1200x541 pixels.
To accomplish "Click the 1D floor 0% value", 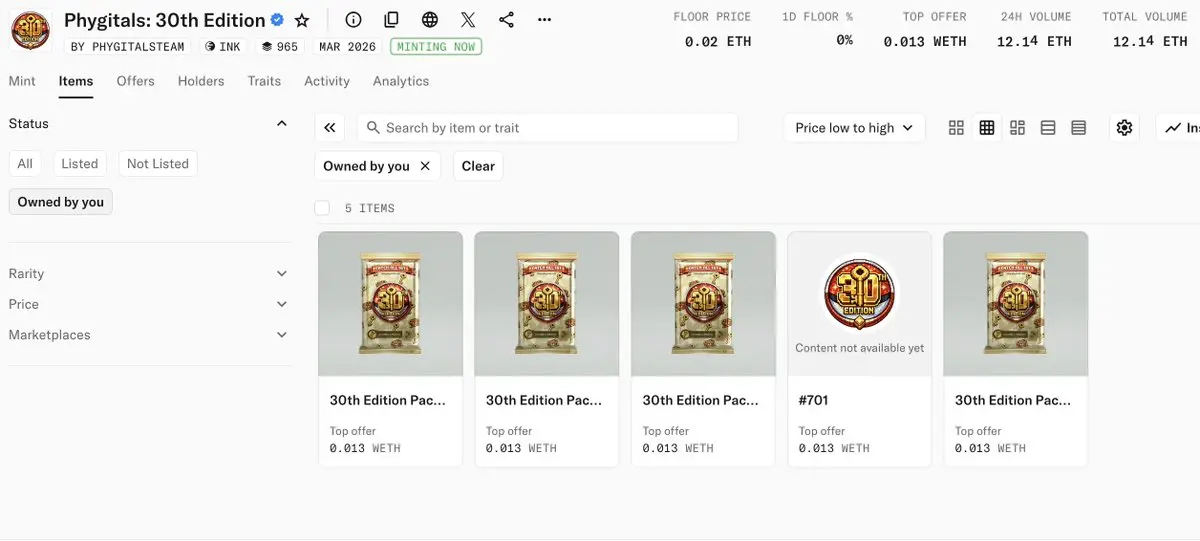I will point(844,41).
